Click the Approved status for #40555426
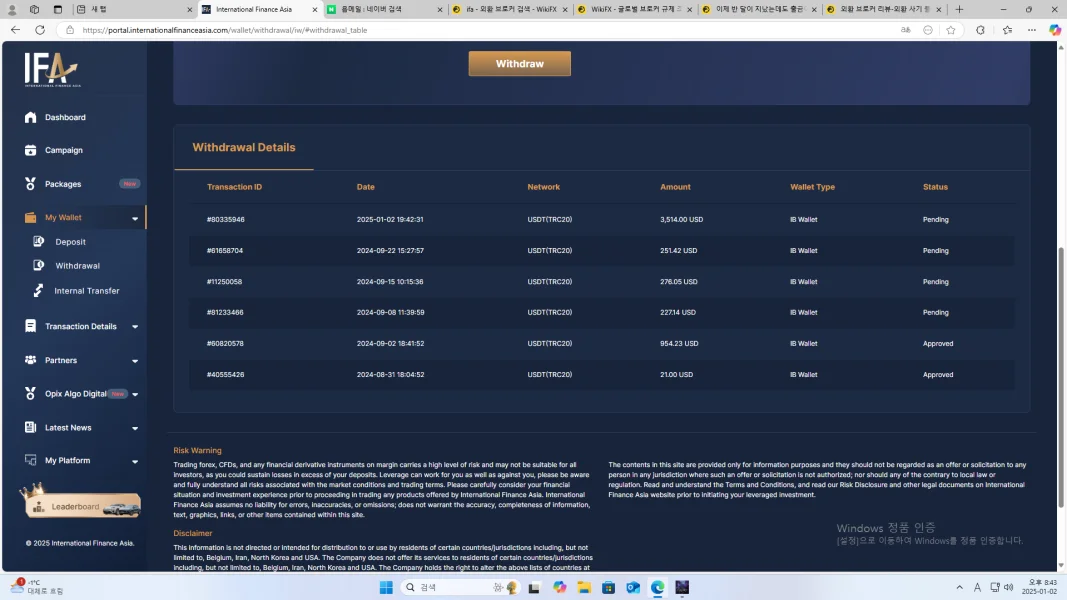Viewport: 1067px width, 600px height. (x=938, y=375)
